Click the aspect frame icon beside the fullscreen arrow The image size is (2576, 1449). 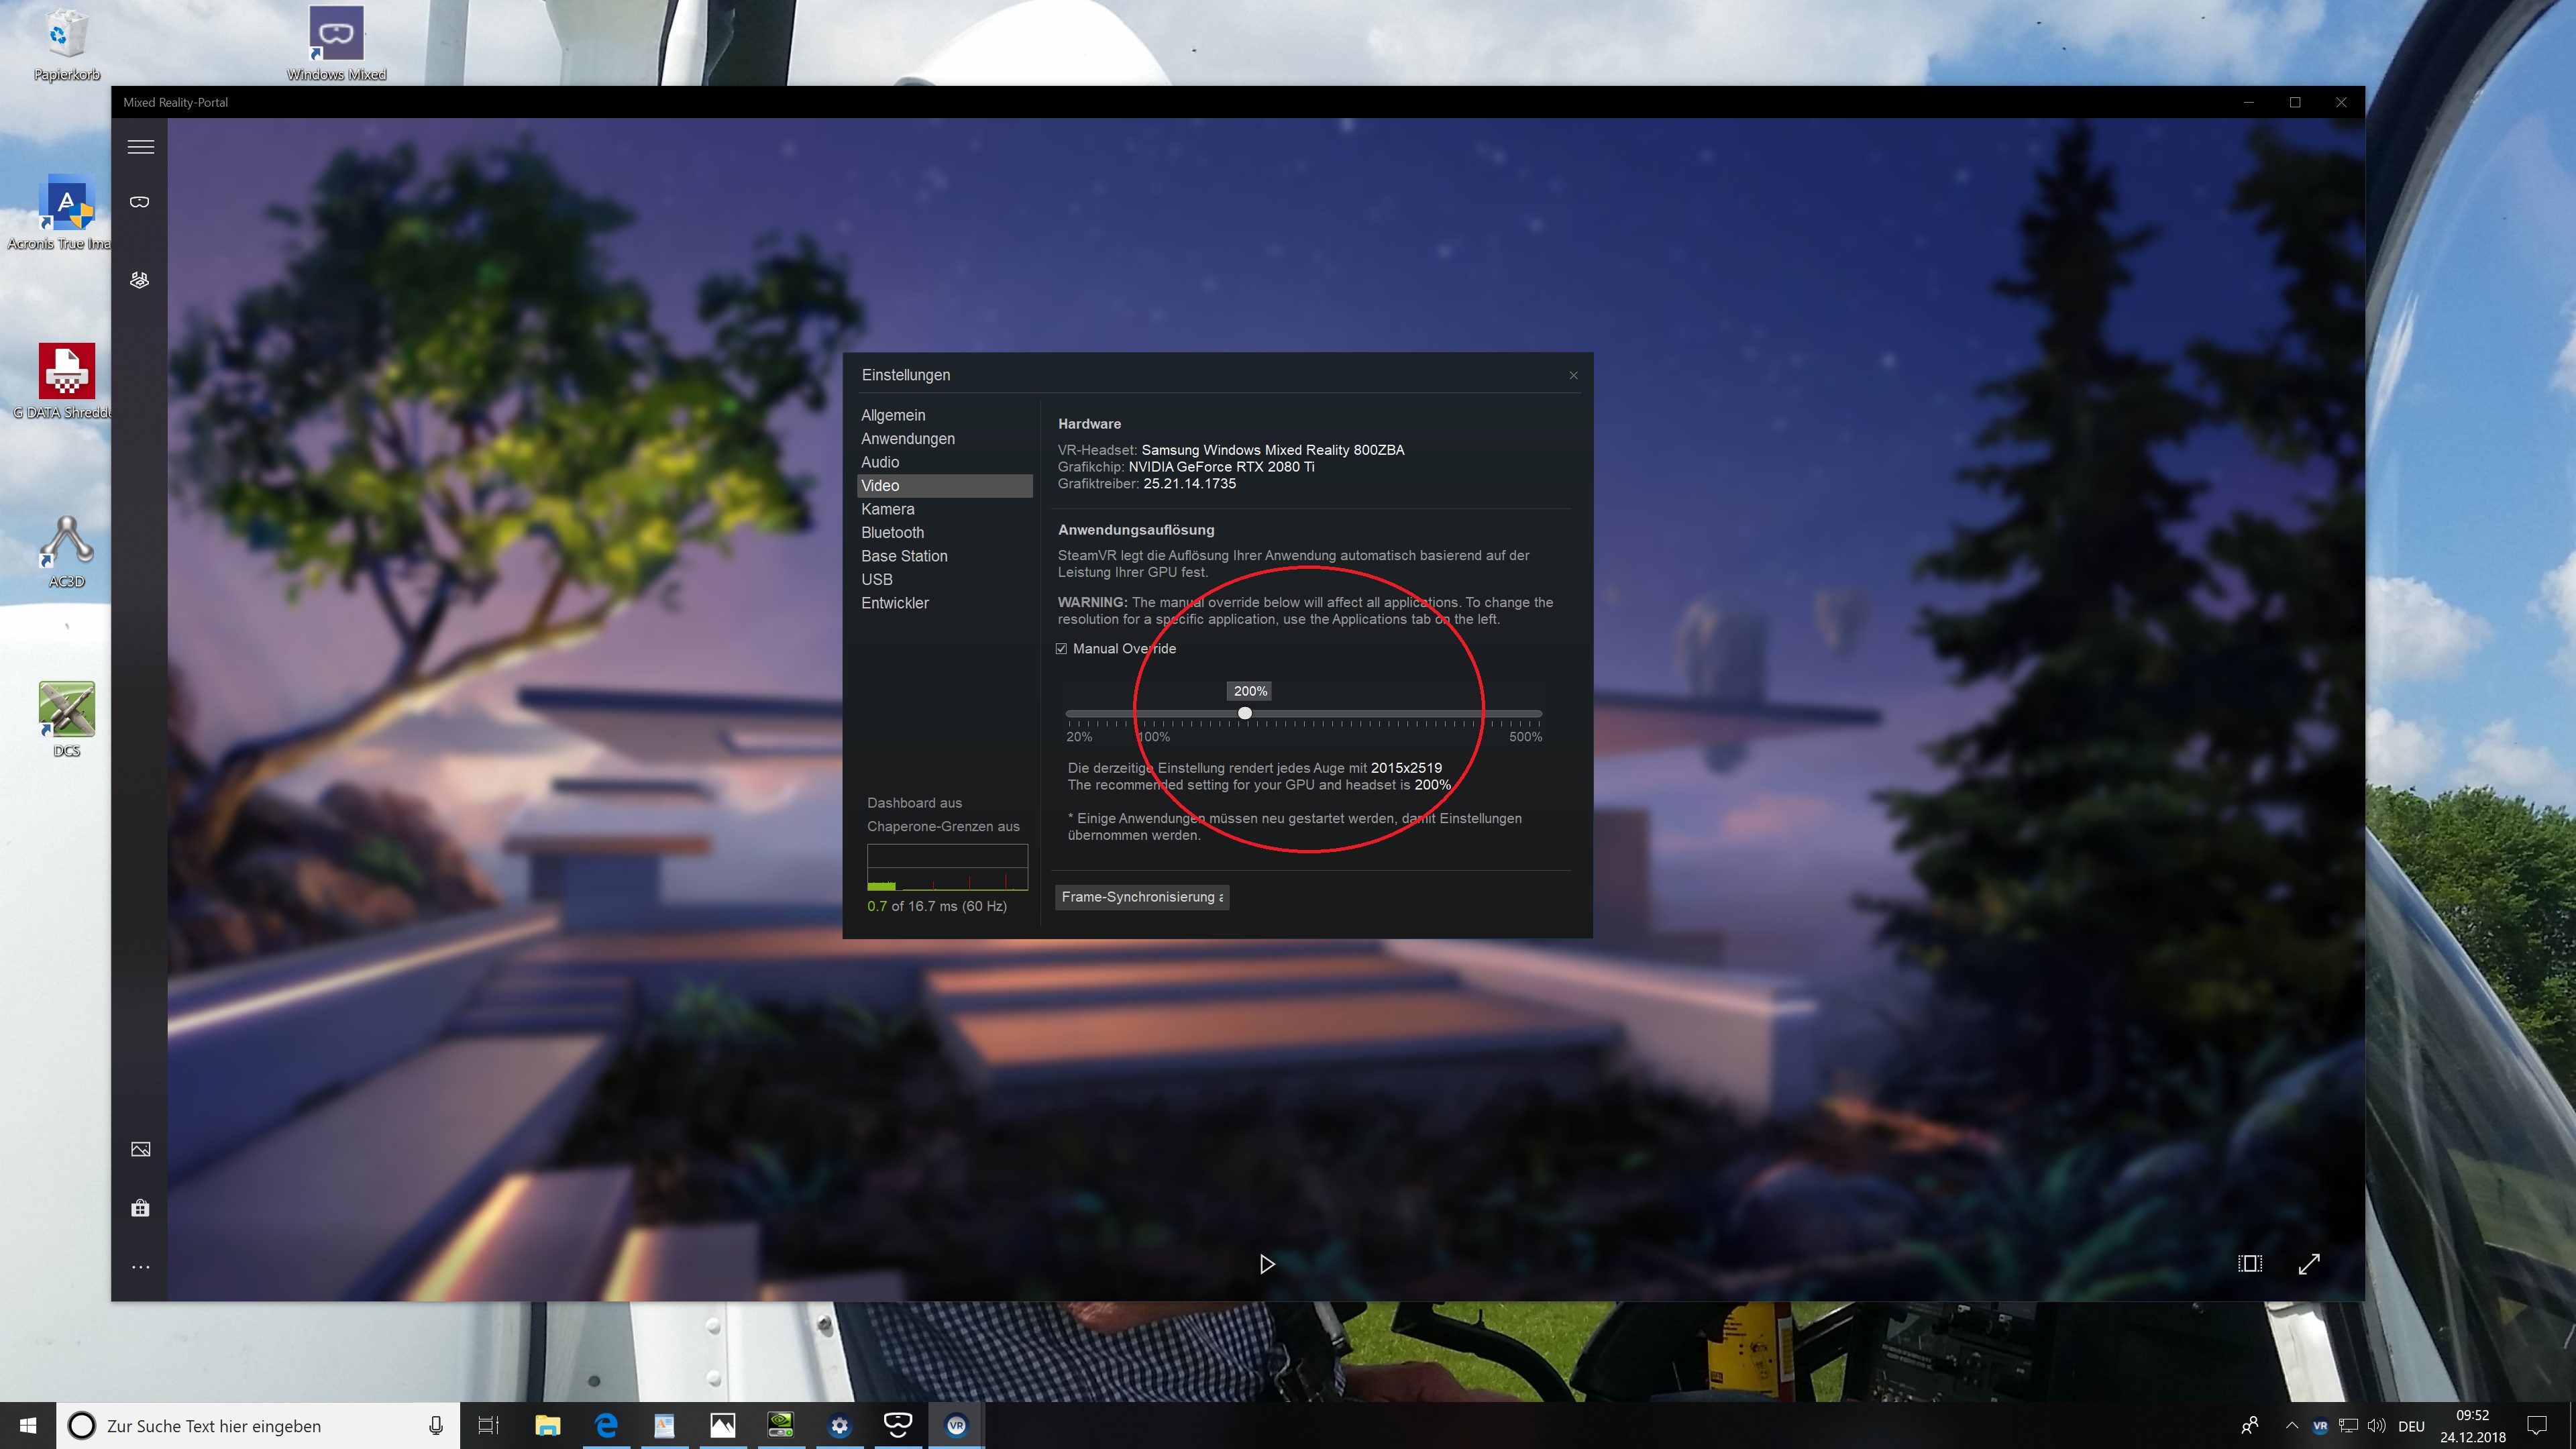2250,1264
